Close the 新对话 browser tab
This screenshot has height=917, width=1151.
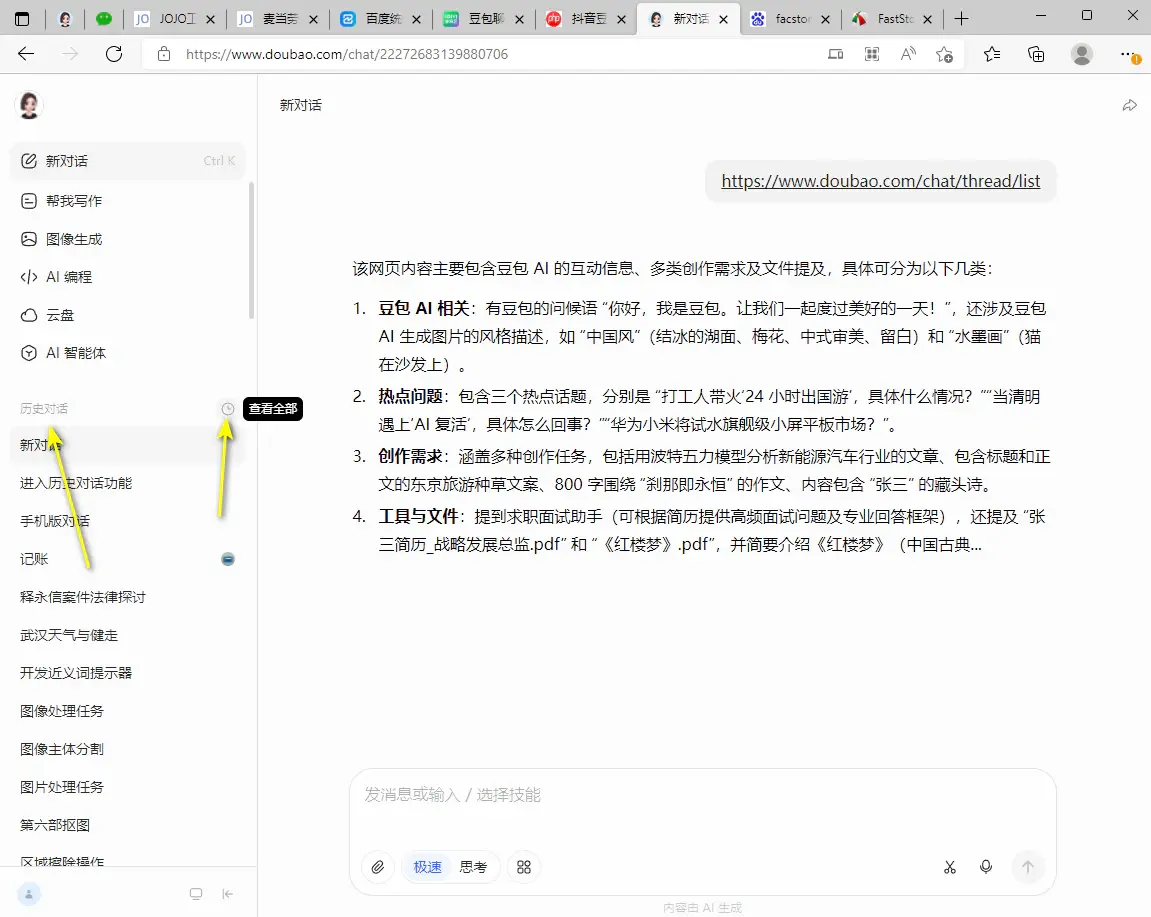724,20
